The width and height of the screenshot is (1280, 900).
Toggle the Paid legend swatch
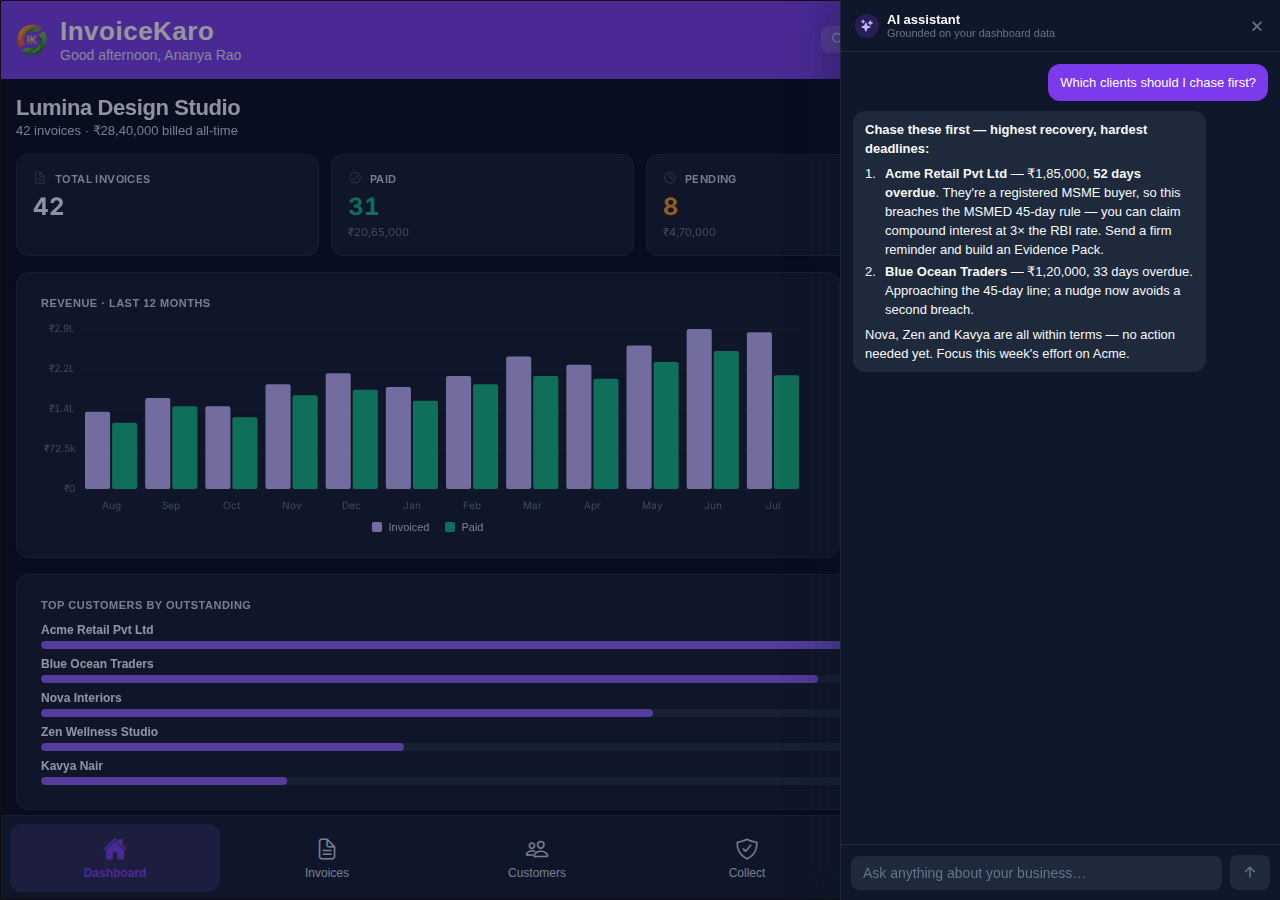(x=450, y=527)
